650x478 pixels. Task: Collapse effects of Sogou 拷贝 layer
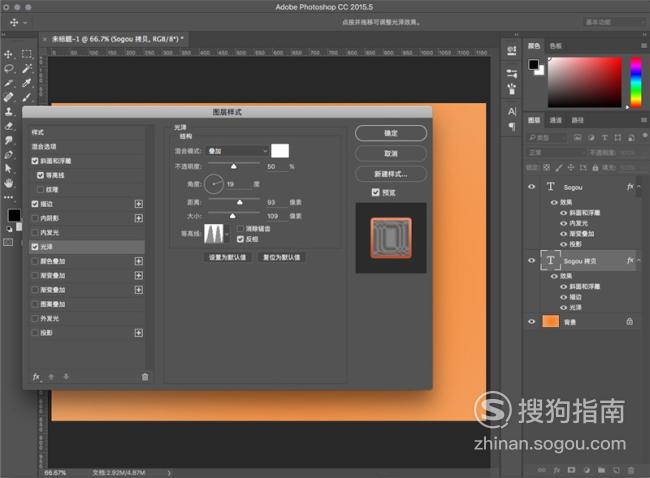tap(639, 261)
